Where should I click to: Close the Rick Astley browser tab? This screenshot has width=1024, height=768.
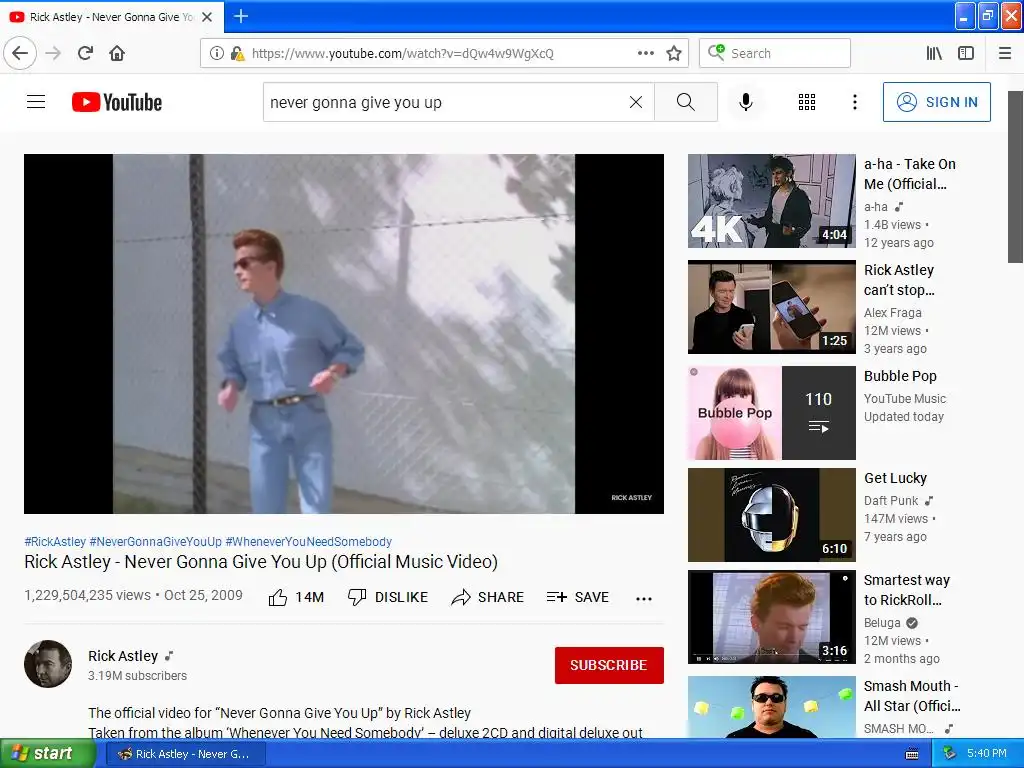tap(207, 17)
